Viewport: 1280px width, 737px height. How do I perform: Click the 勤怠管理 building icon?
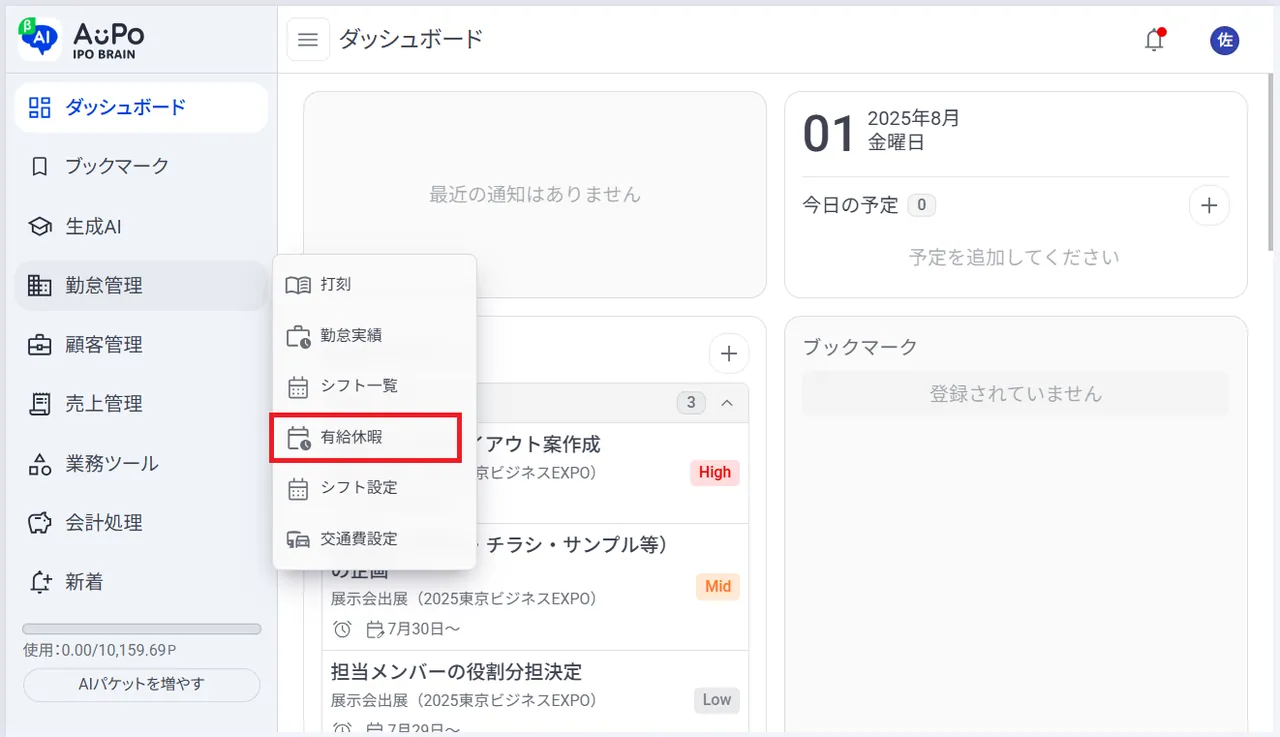tap(39, 285)
